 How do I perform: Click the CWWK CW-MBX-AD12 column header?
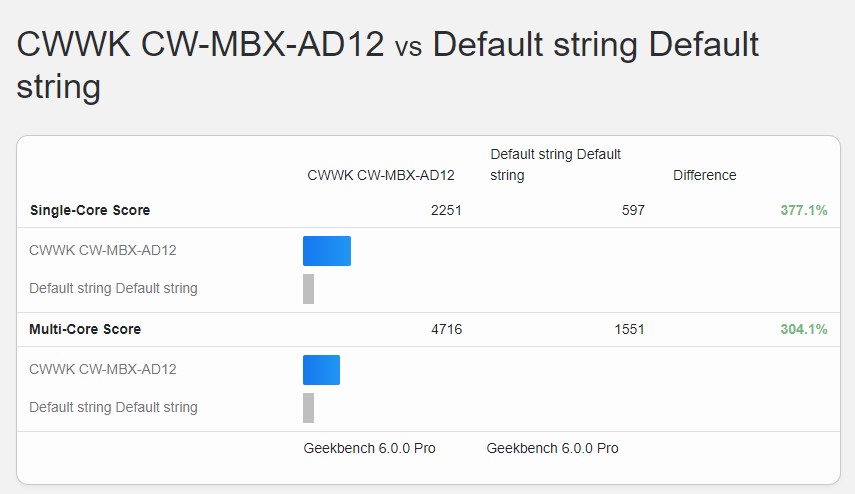coord(381,175)
